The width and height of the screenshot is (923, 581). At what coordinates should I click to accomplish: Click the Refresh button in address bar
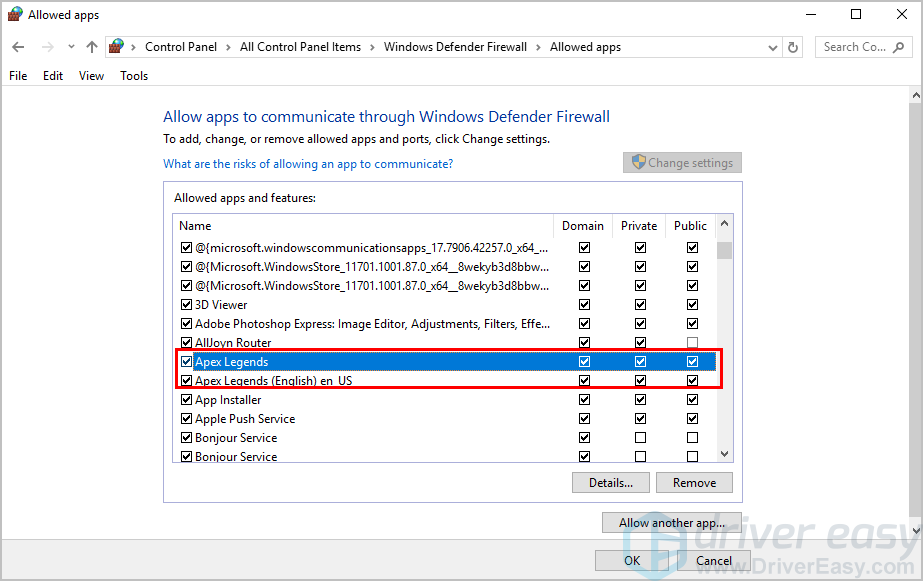click(x=794, y=47)
